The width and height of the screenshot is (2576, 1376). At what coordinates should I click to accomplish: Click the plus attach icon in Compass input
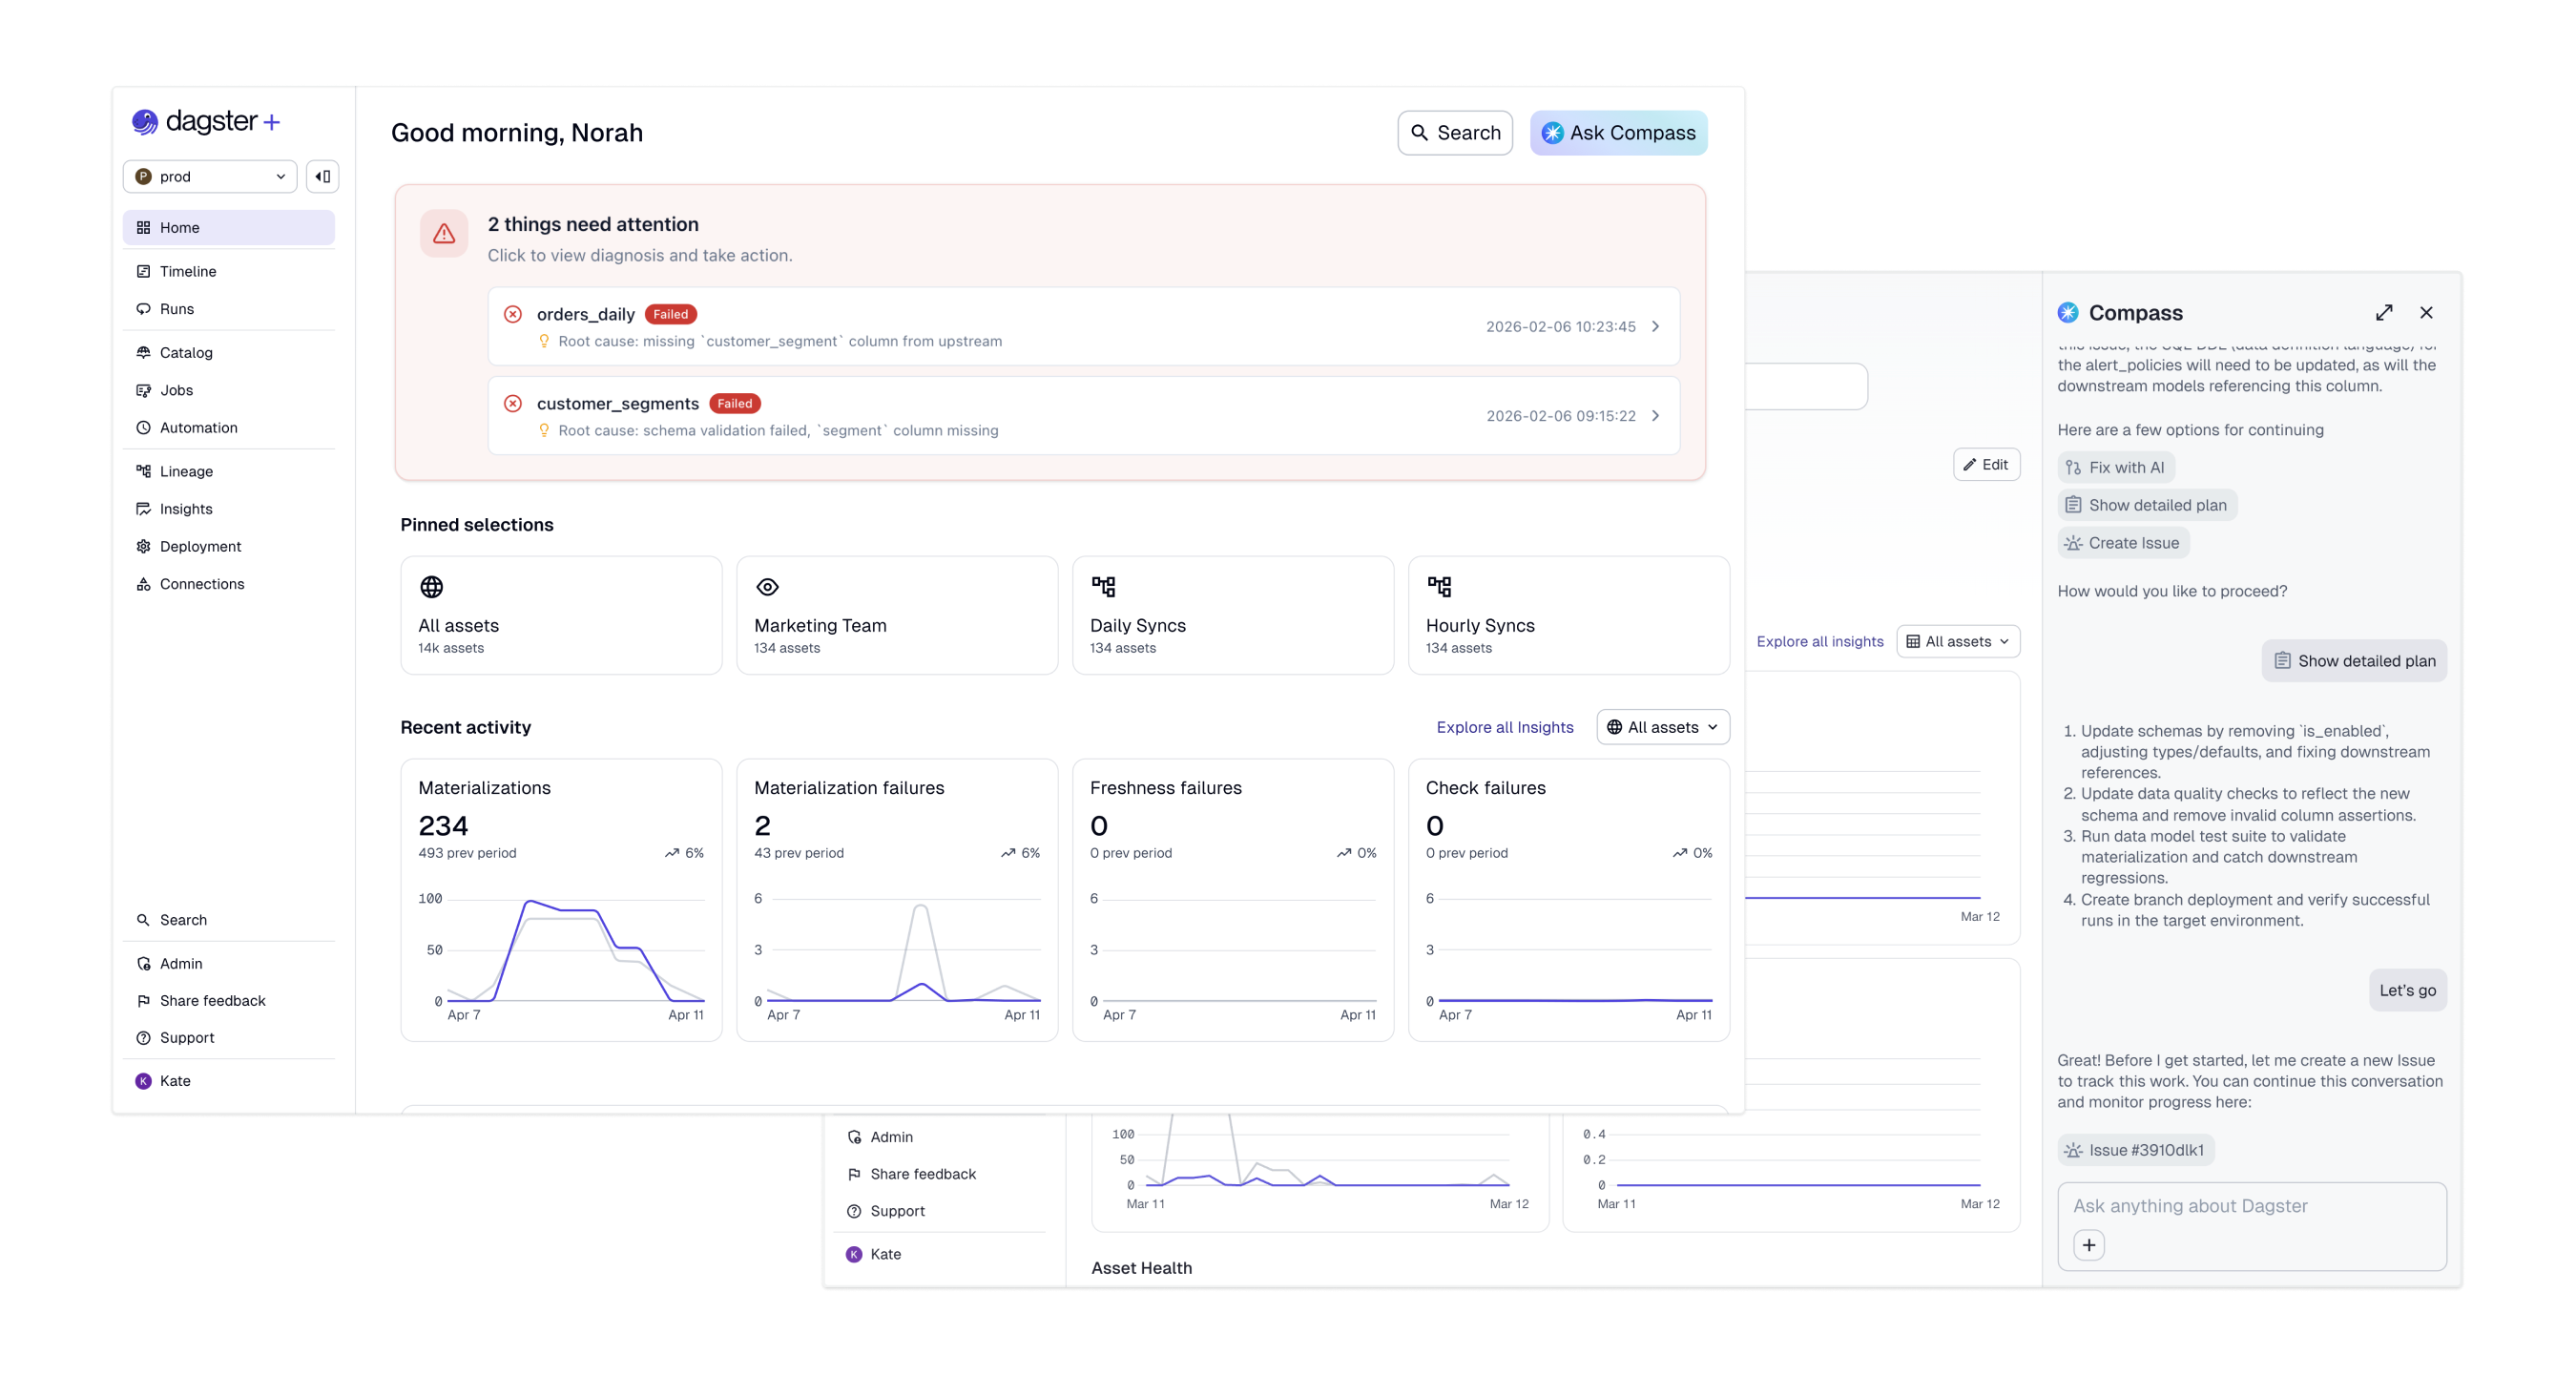click(x=2089, y=1245)
